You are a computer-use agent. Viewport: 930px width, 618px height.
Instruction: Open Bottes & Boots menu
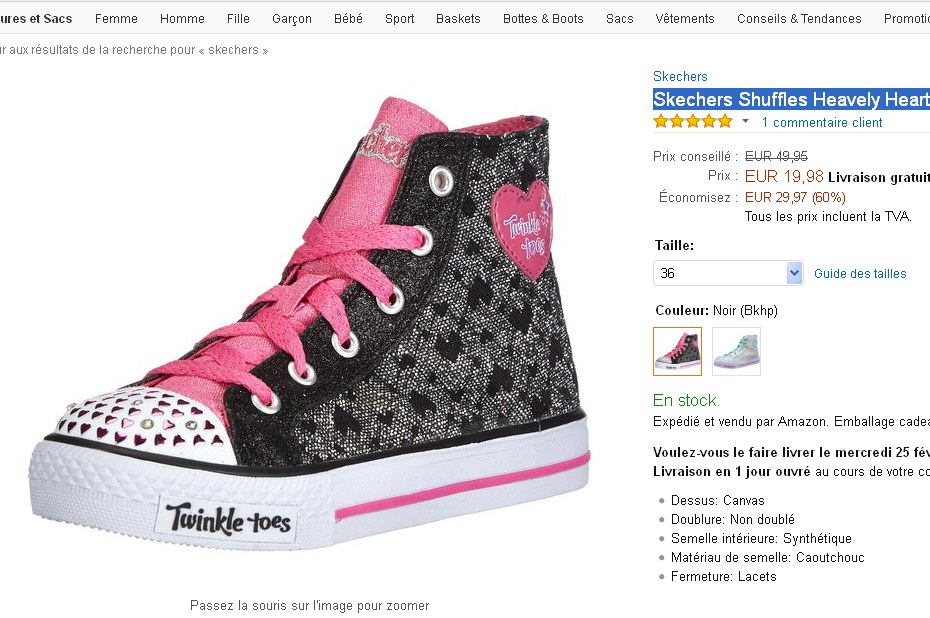click(543, 19)
